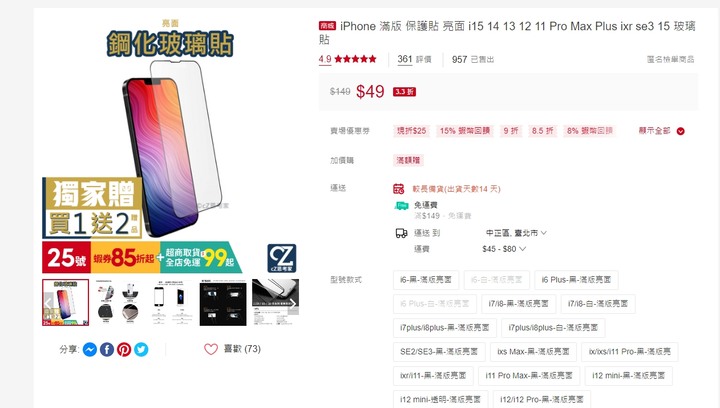The width and height of the screenshot is (720, 408).
Task: Click the 15% 蝦幣回饋 coupon tag
Action: tap(465, 131)
